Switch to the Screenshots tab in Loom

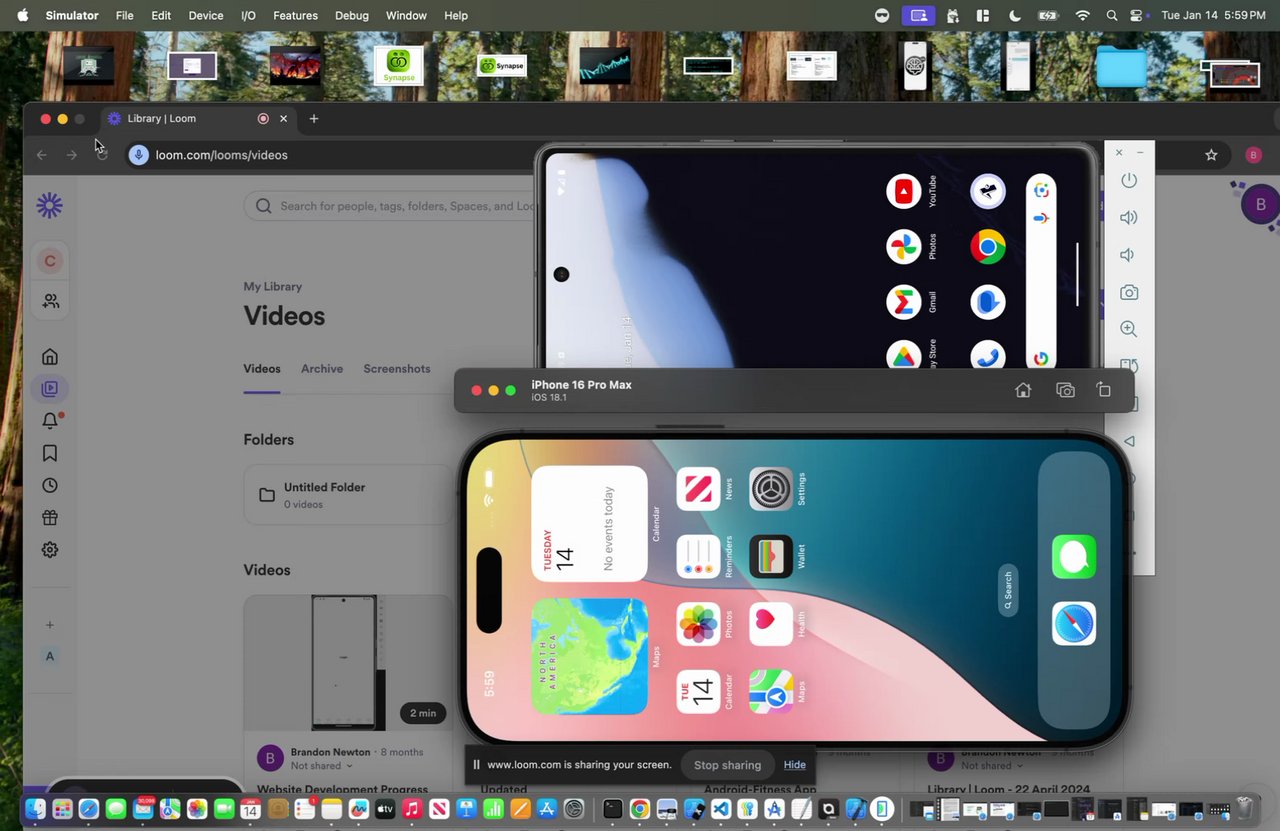coord(397,369)
